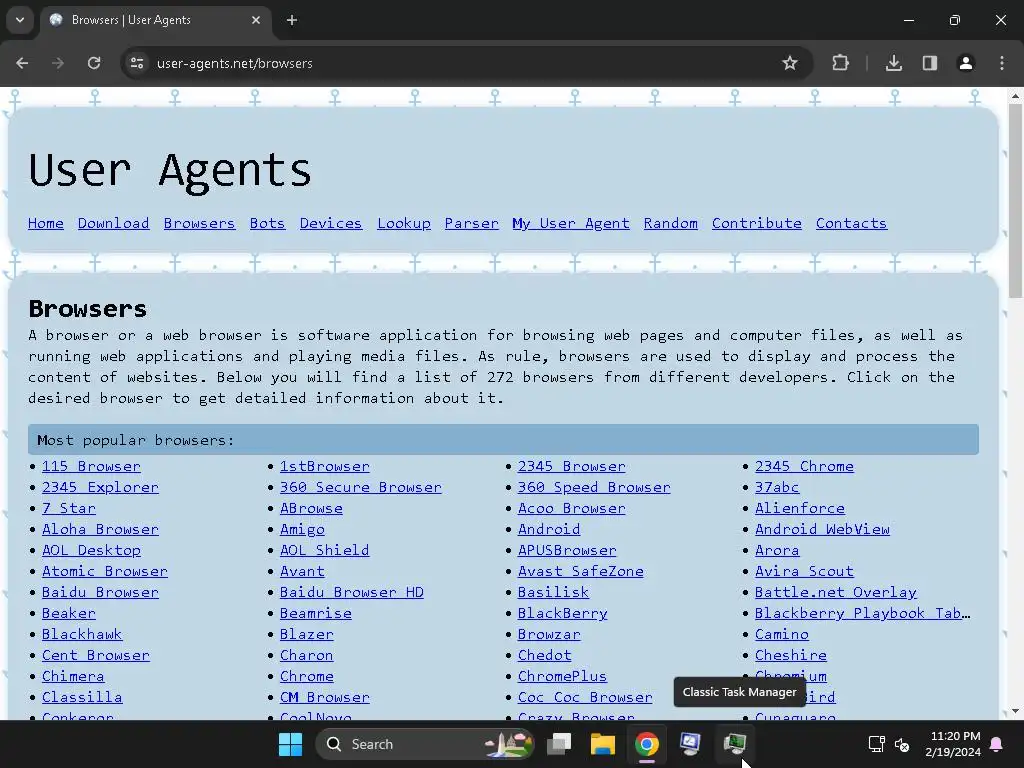Image resolution: width=1024 pixels, height=768 pixels.
Task: Open the Blackberry Playbook Tab link
Action: tap(863, 613)
